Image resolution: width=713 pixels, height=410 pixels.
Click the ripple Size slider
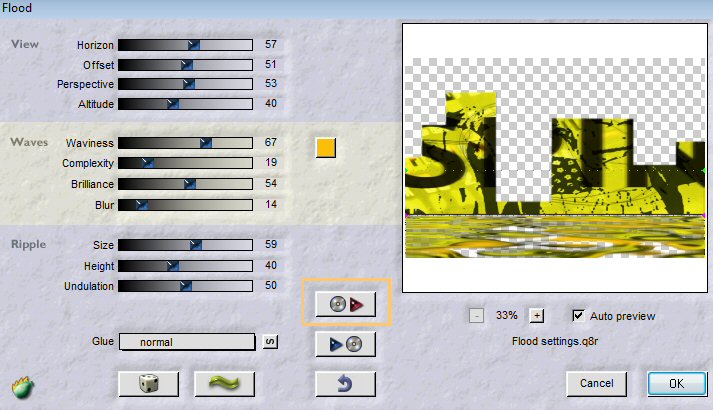(185, 245)
